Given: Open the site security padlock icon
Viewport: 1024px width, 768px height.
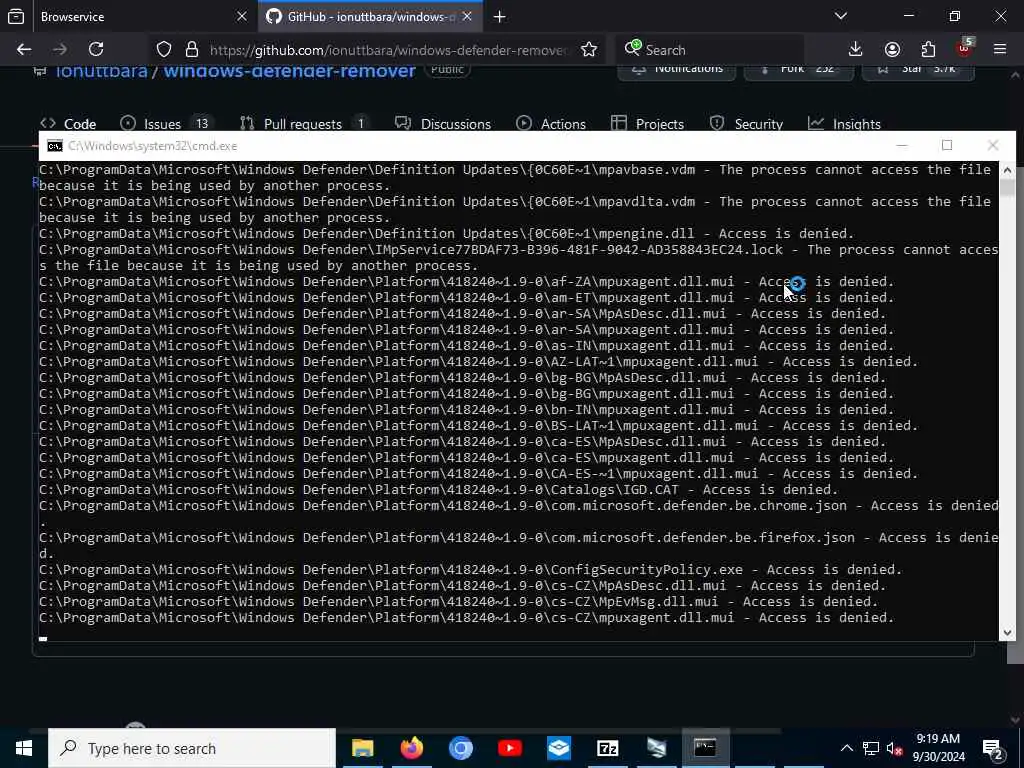Looking at the screenshot, I should [191, 50].
